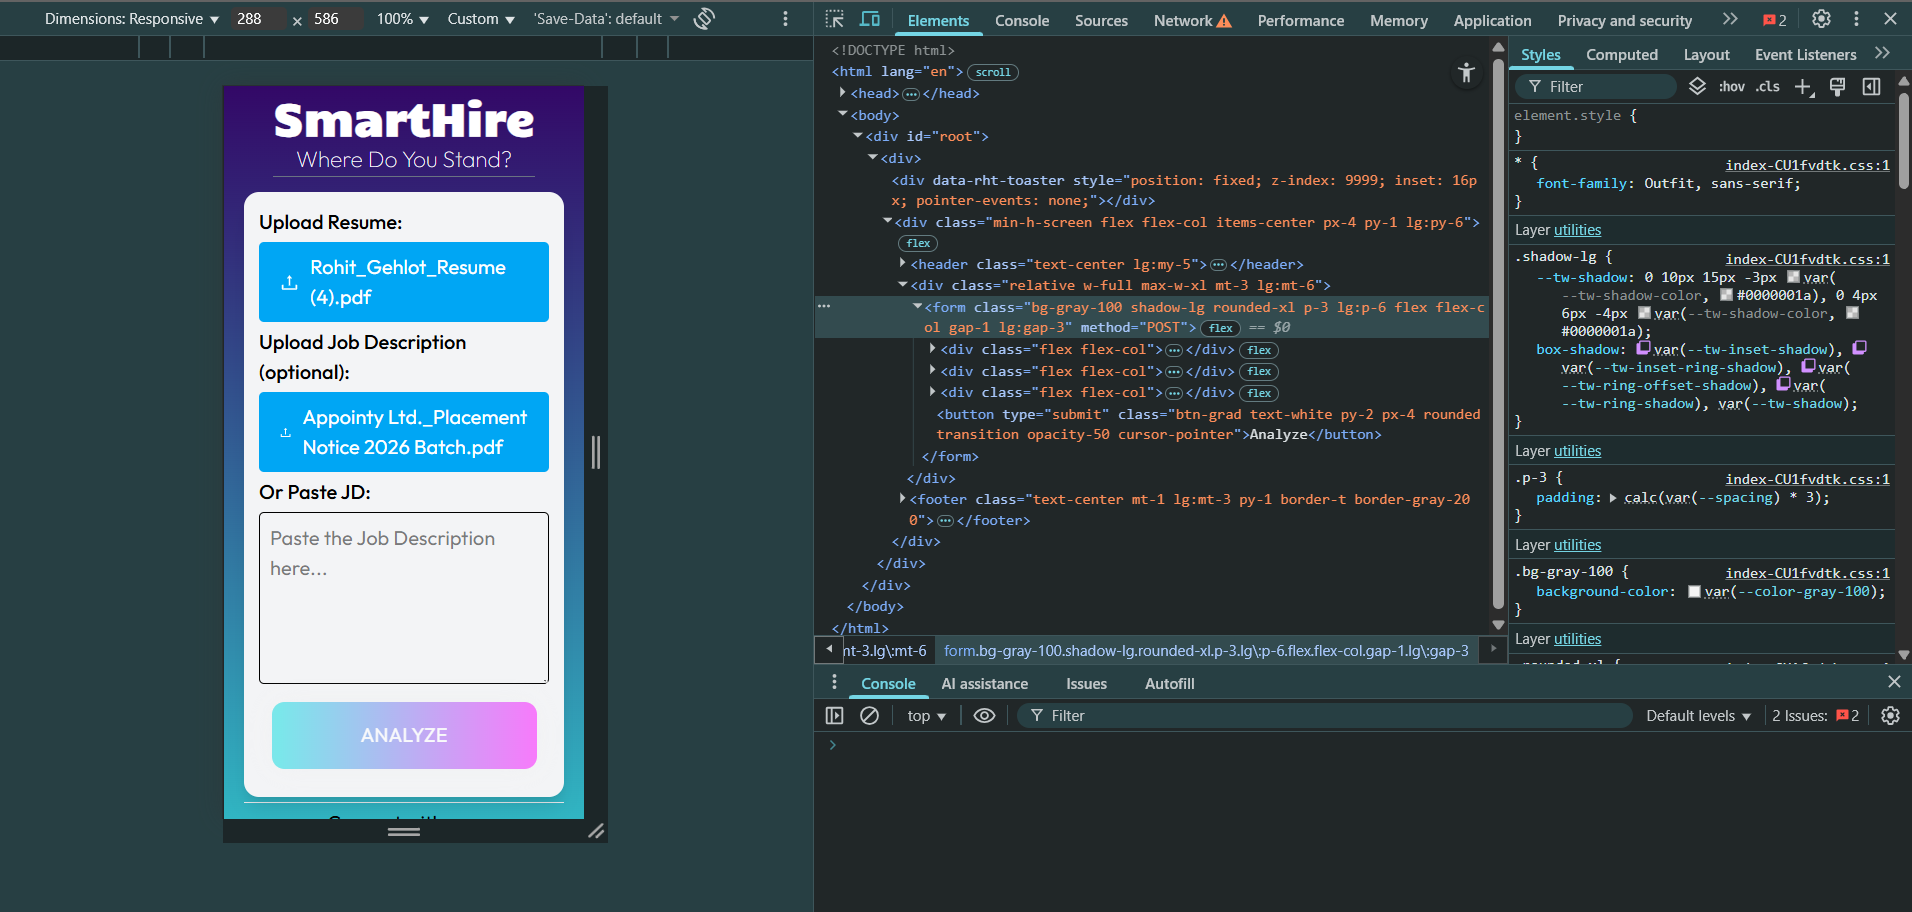Toggle the :hov element state panel
The image size is (1912, 912).
click(x=1732, y=87)
